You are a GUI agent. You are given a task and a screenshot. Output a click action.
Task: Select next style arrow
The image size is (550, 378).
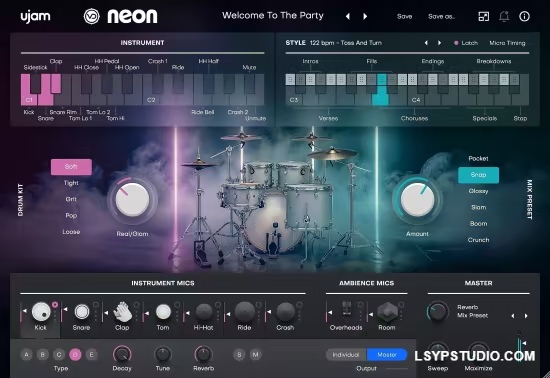[439, 43]
